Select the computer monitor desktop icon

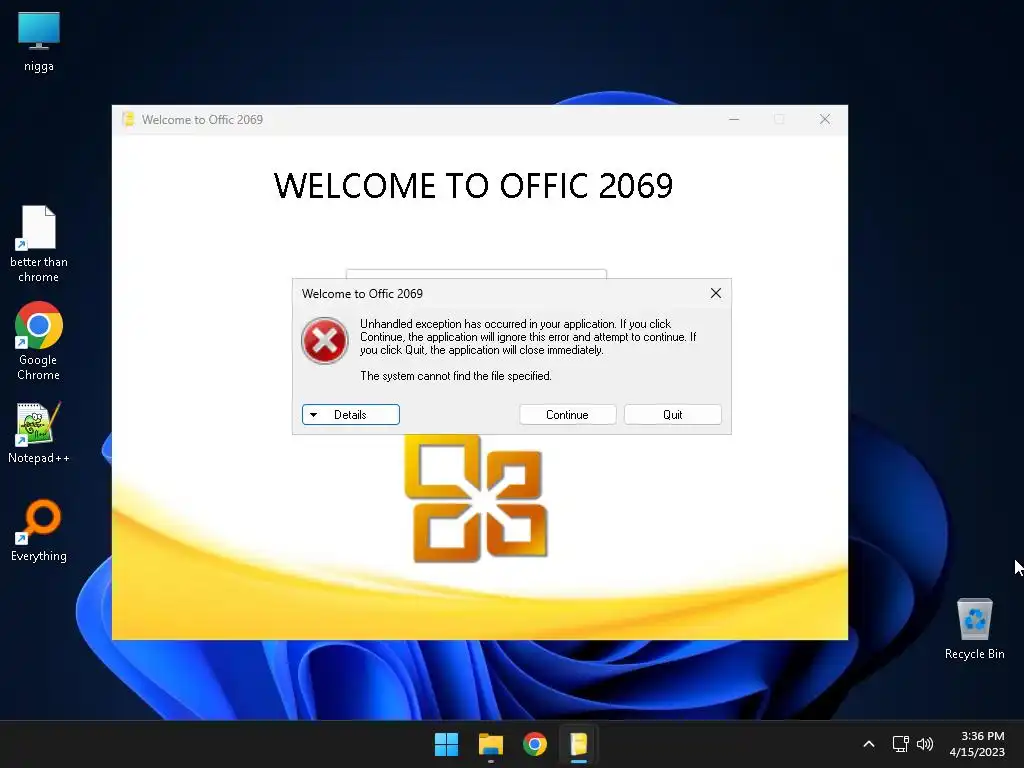[x=39, y=42]
